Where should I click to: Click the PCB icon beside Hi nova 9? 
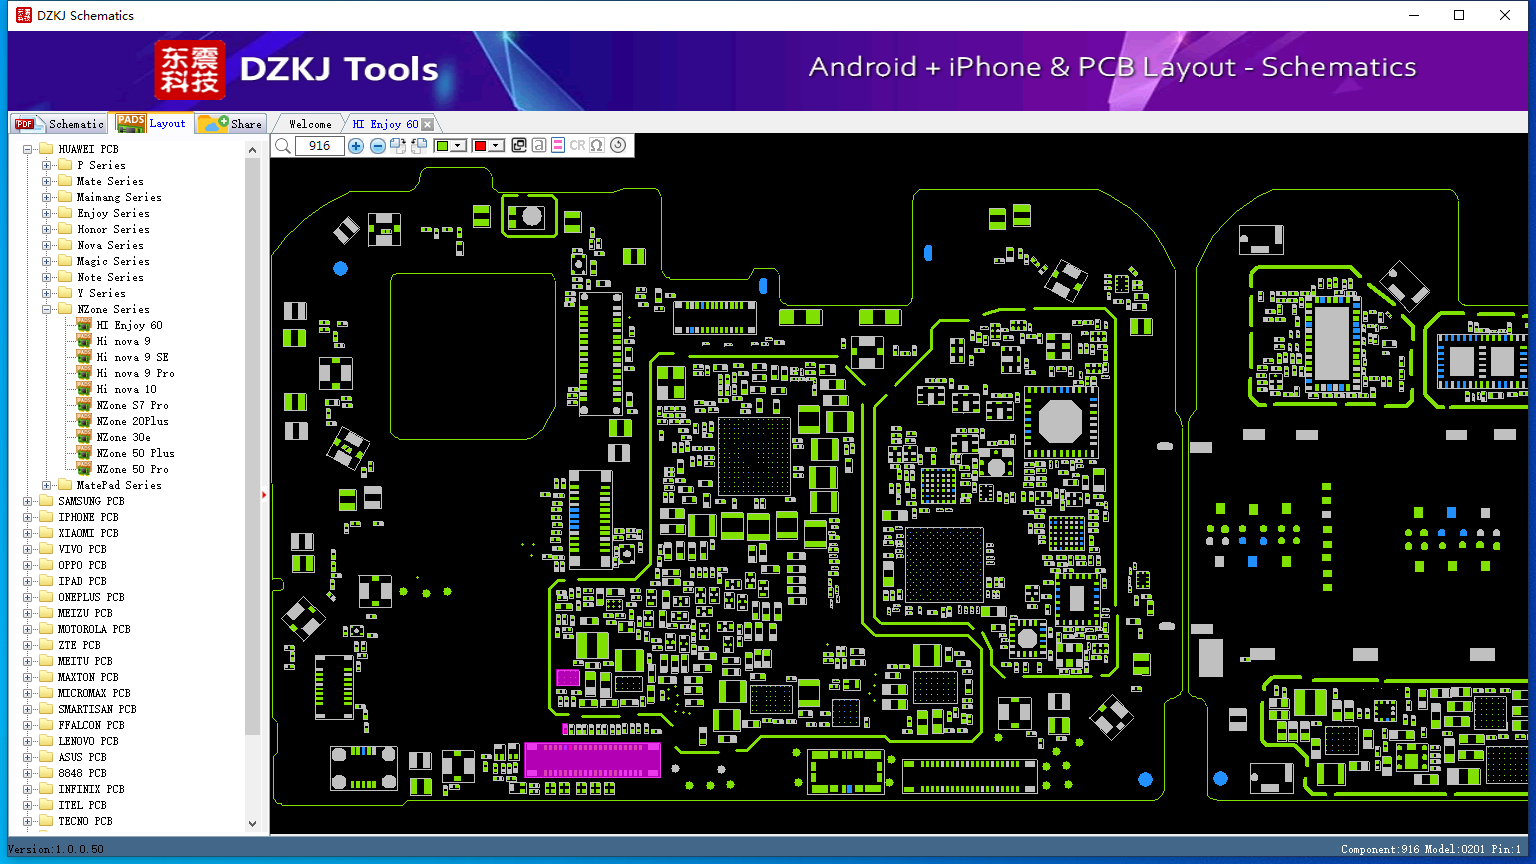tap(84, 341)
